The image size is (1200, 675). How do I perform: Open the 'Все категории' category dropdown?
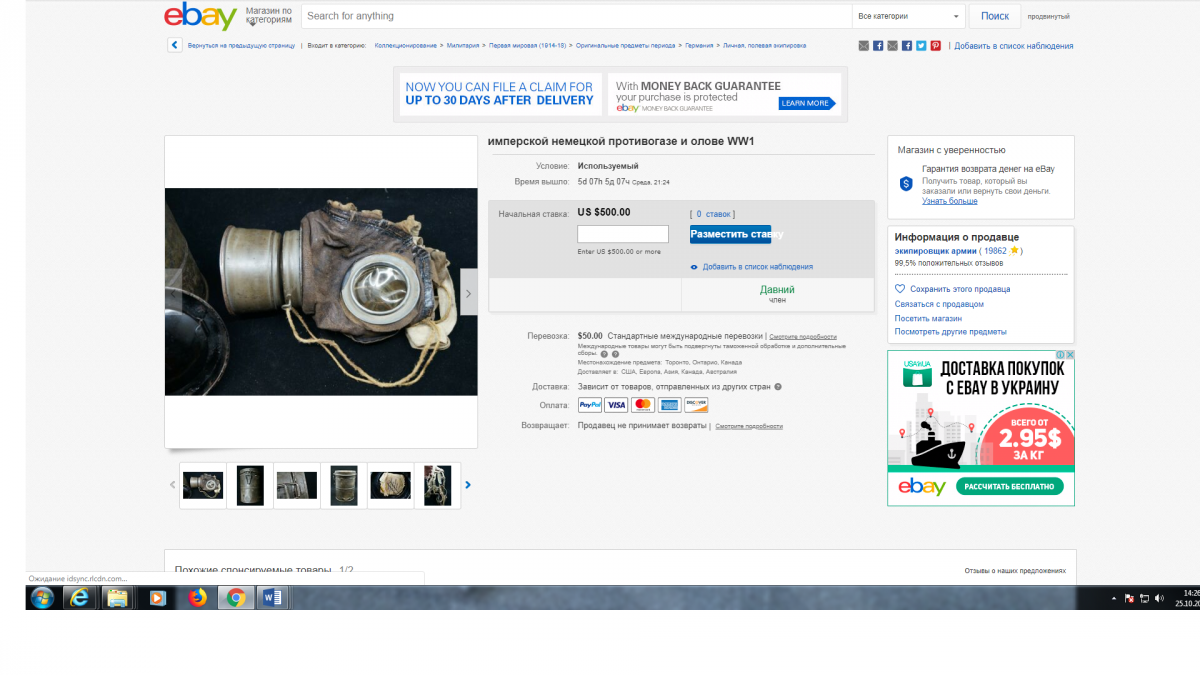[908, 16]
